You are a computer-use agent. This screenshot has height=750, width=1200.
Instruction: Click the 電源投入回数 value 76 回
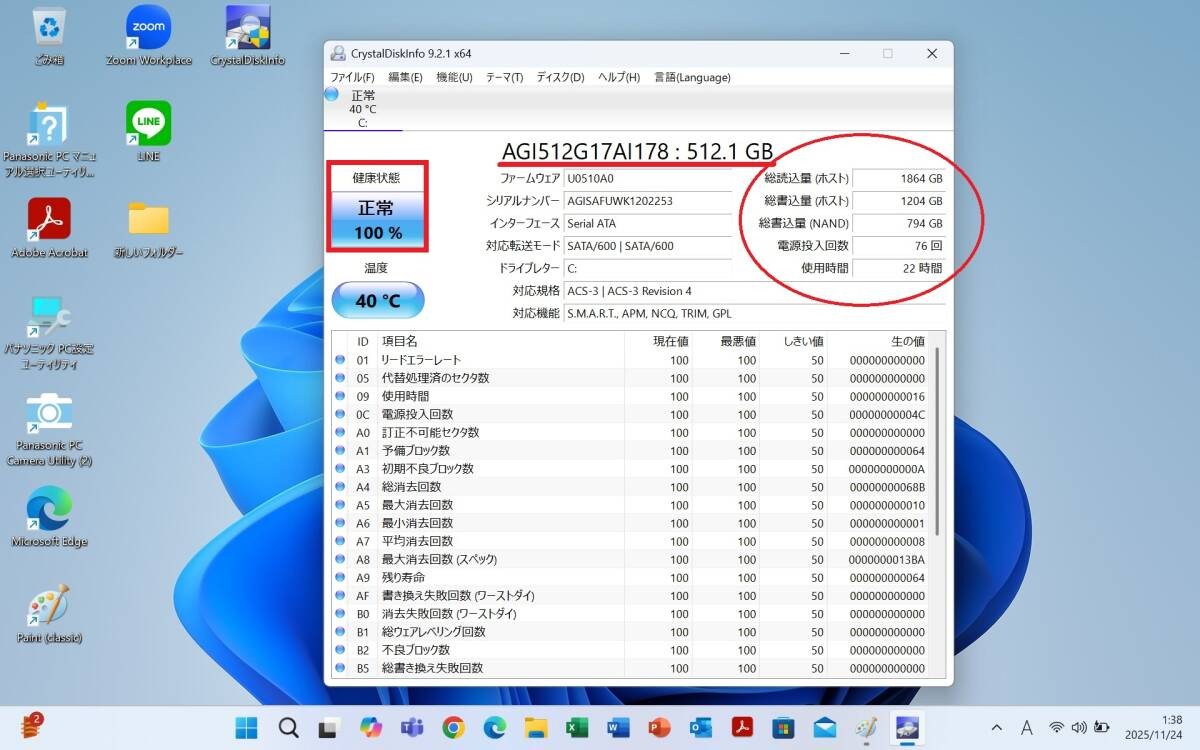pyautogui.click(x=899, y=245)
